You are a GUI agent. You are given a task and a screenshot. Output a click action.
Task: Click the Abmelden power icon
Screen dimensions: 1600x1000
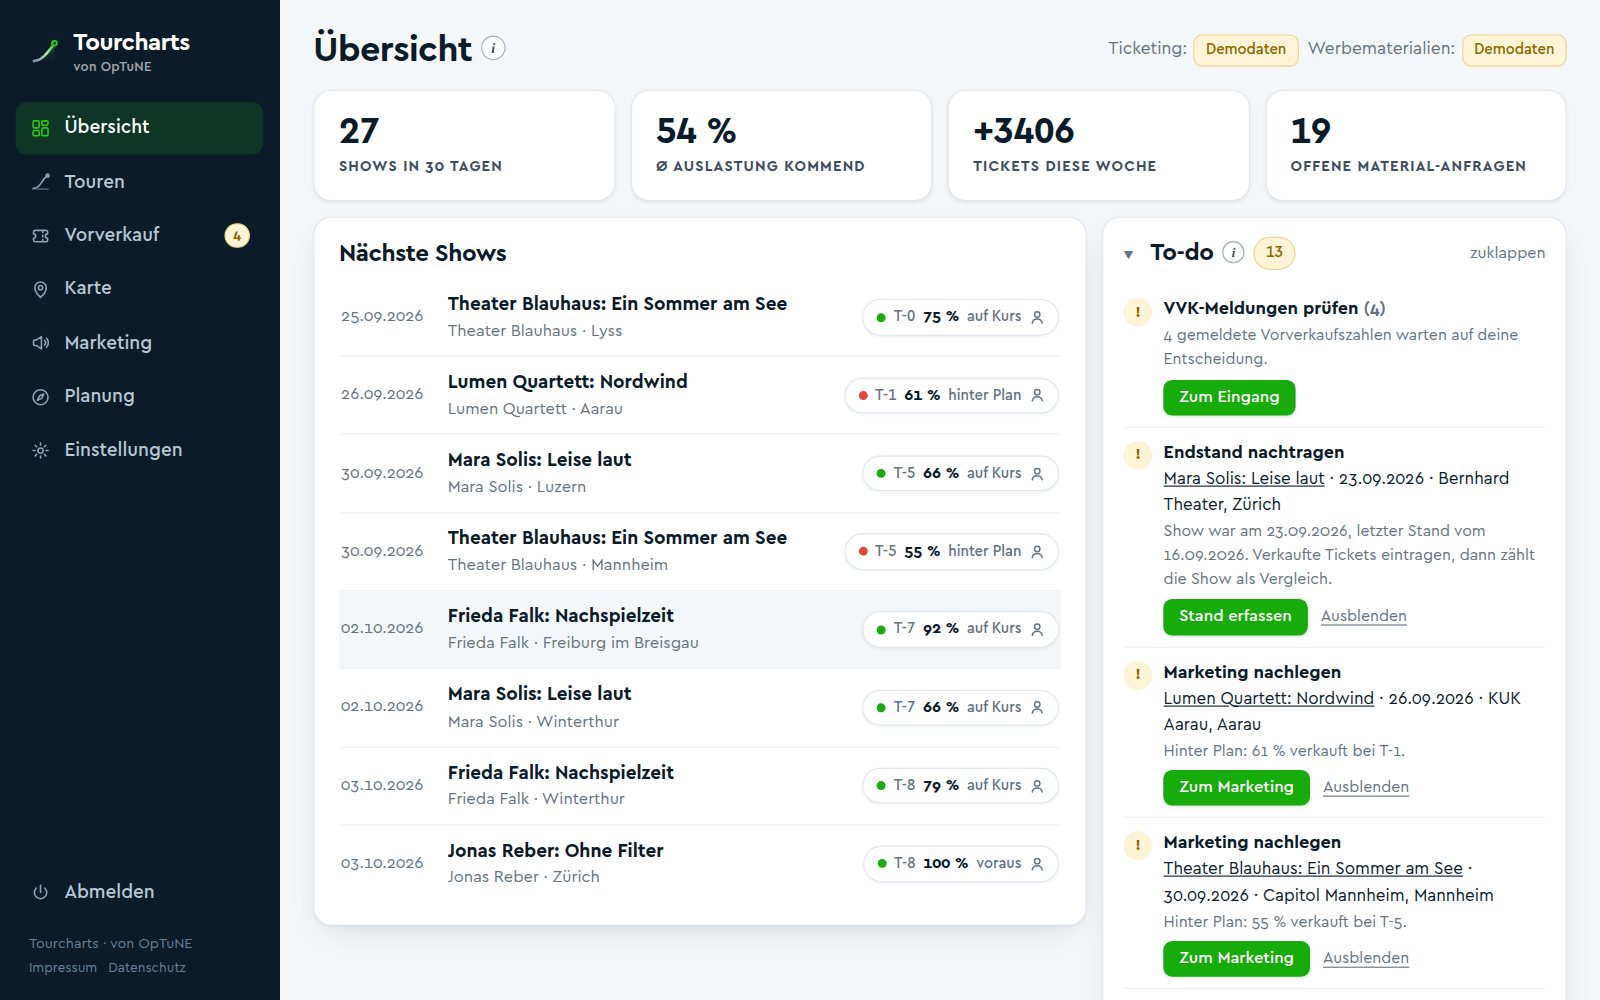pos(41,892)
